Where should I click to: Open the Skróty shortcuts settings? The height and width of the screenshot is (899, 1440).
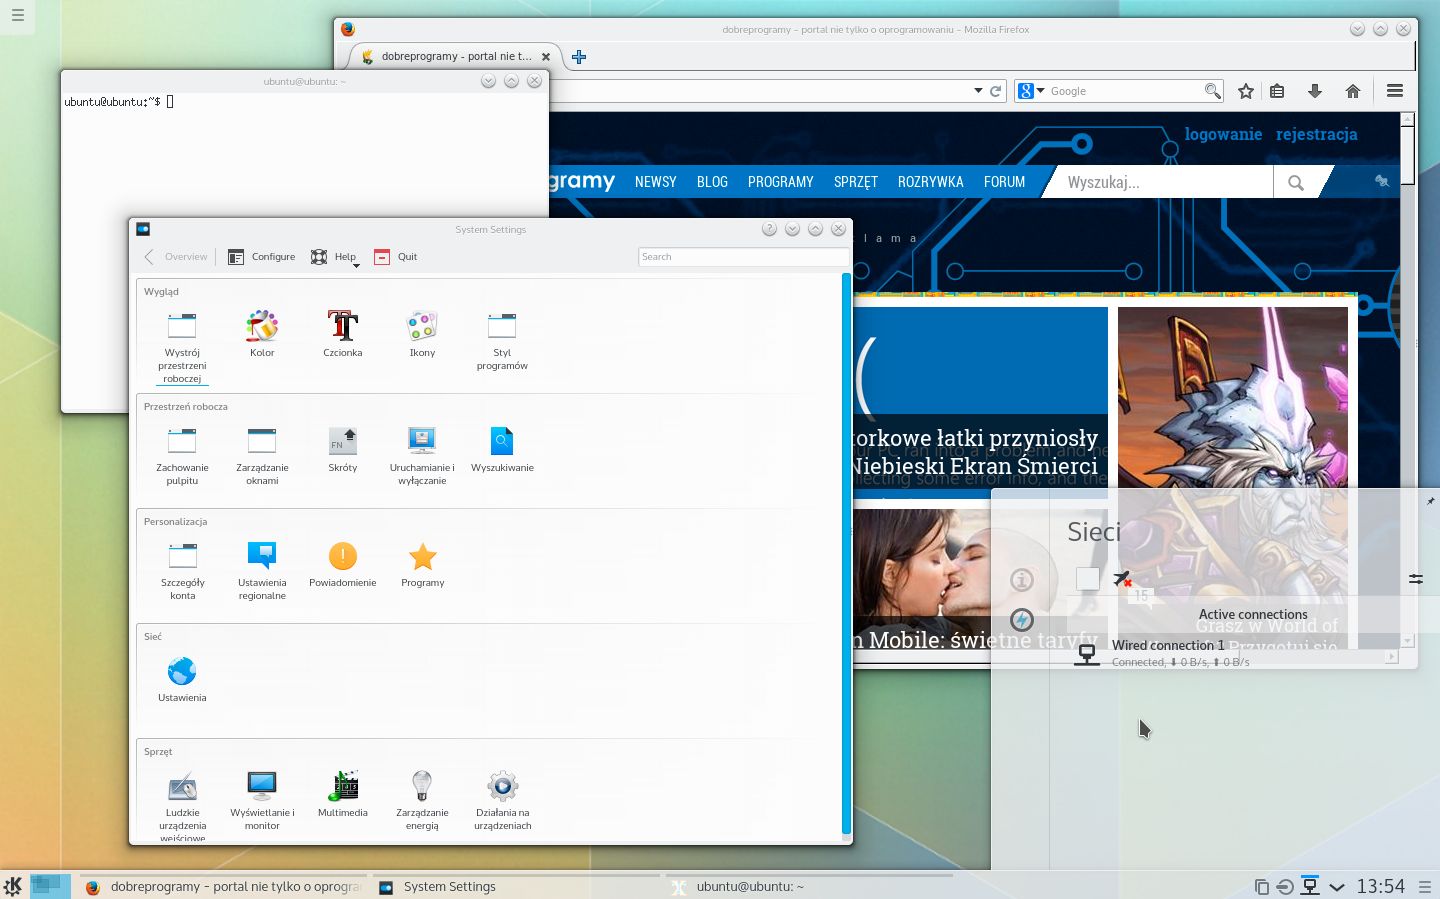343,448
